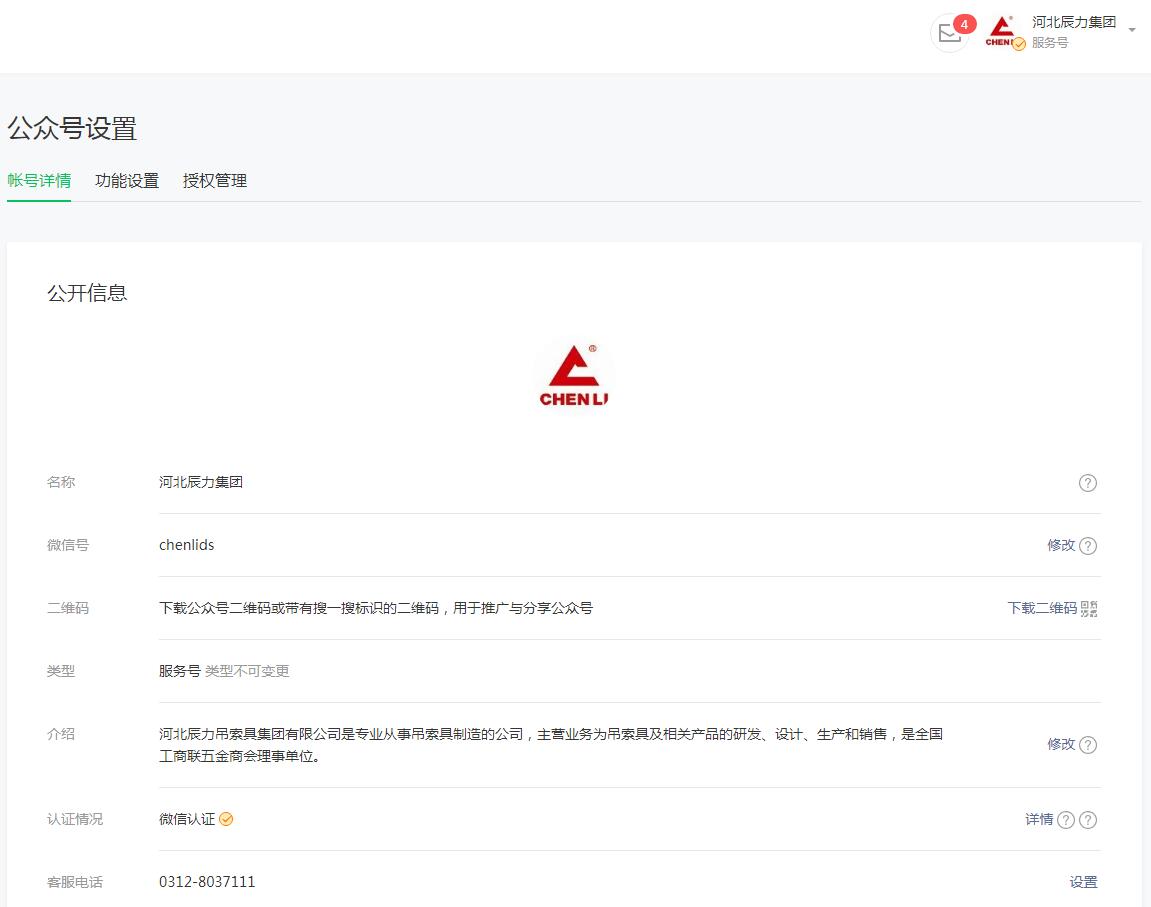The width and height of the screenshot is (1151, 907).
Task: Switch to the 功能设置 tab
Action: click(x=125, y=181)
